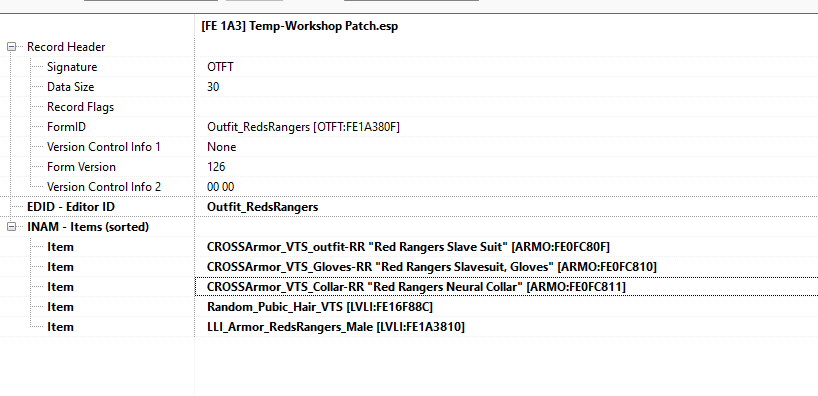Collapse the INAM - Items (sorted) node
This screenshot has width=818, height=396.
click(11, 227)
